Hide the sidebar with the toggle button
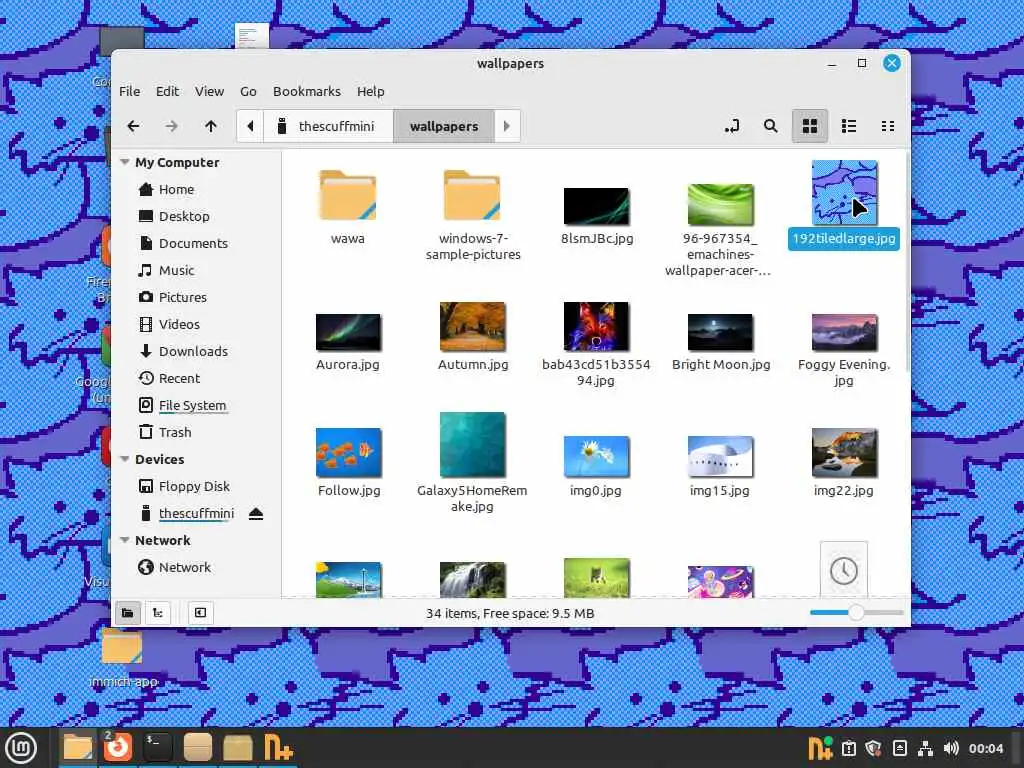The height and width of the screenshot is (768, 1024). point(200,613)
